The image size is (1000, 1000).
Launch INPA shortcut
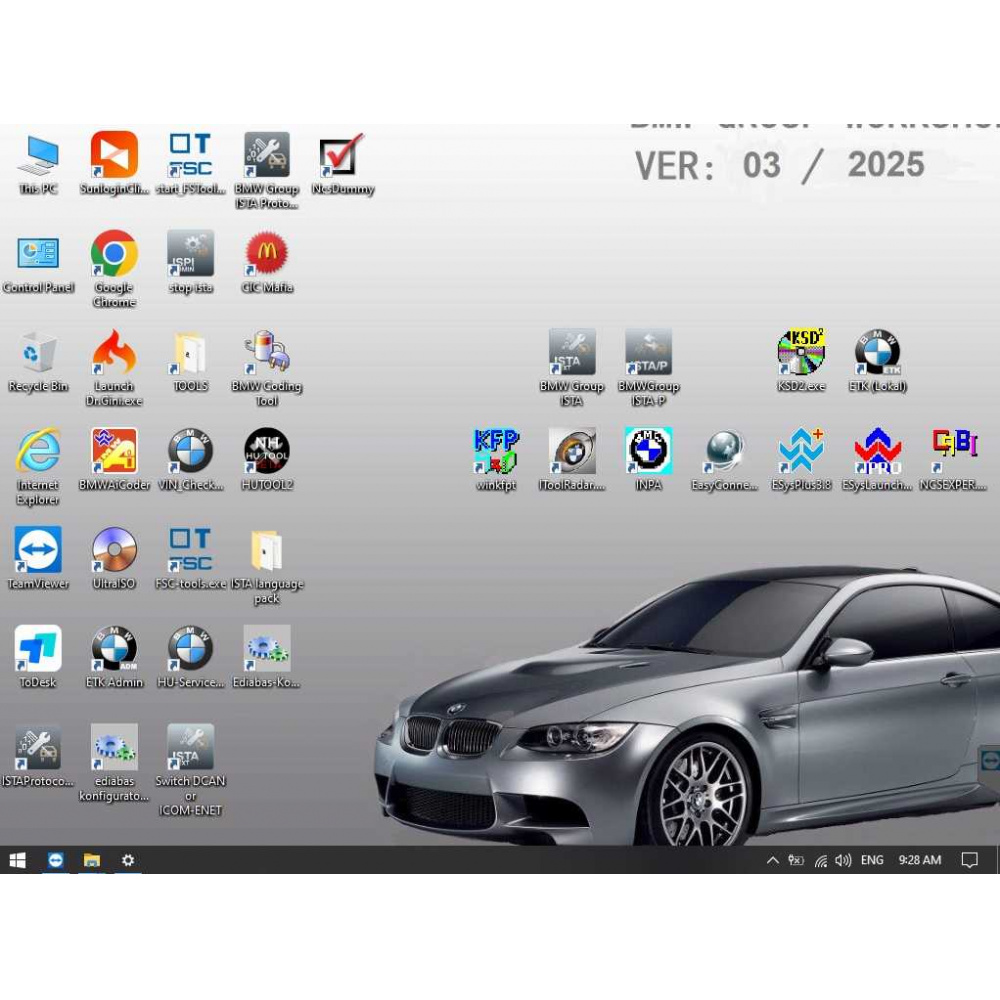click(x=648, y=460)
